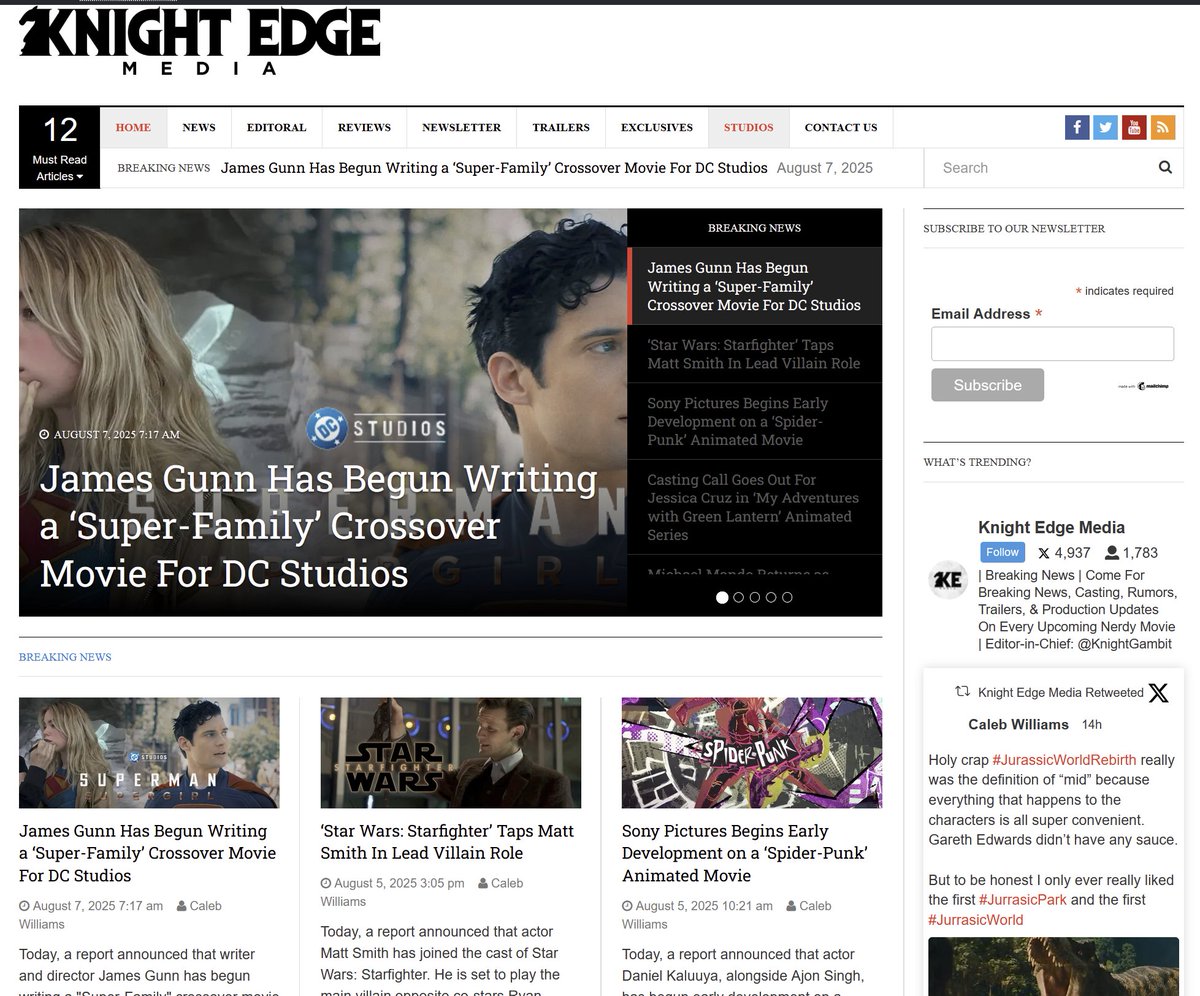The height and width of the screenshot is (996, 1200).
Task: Select the fifth slider pagination dot
Action: pos(787,597)
